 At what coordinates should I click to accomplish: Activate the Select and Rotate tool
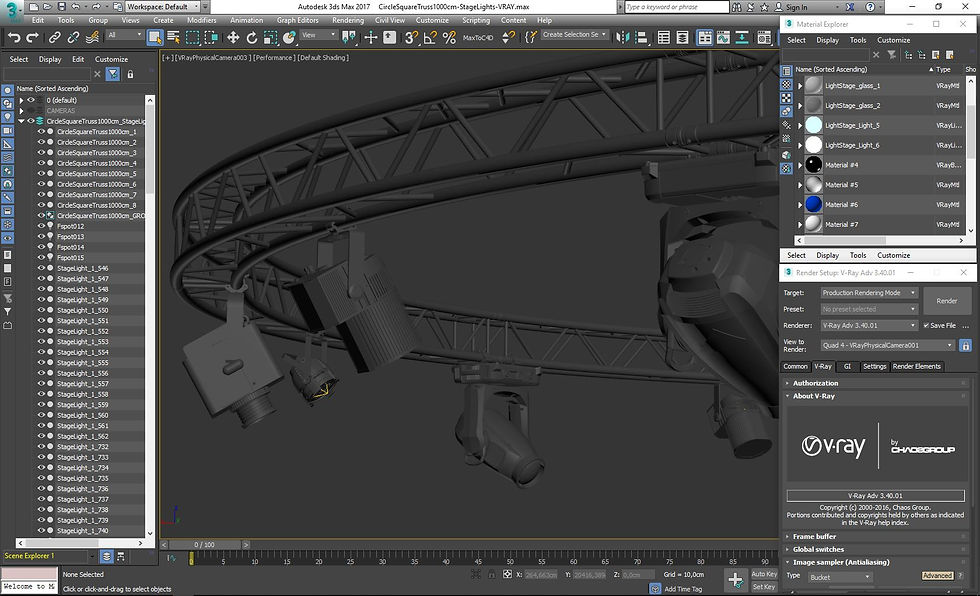pyautogui.click(x=251, y=37)
